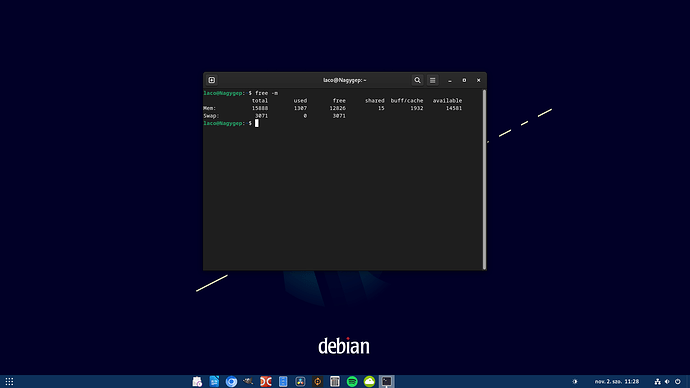The height and width of the screenshot is (388, 690).
Task: Open the clock and calendar panel
Action: coord(617,381)
